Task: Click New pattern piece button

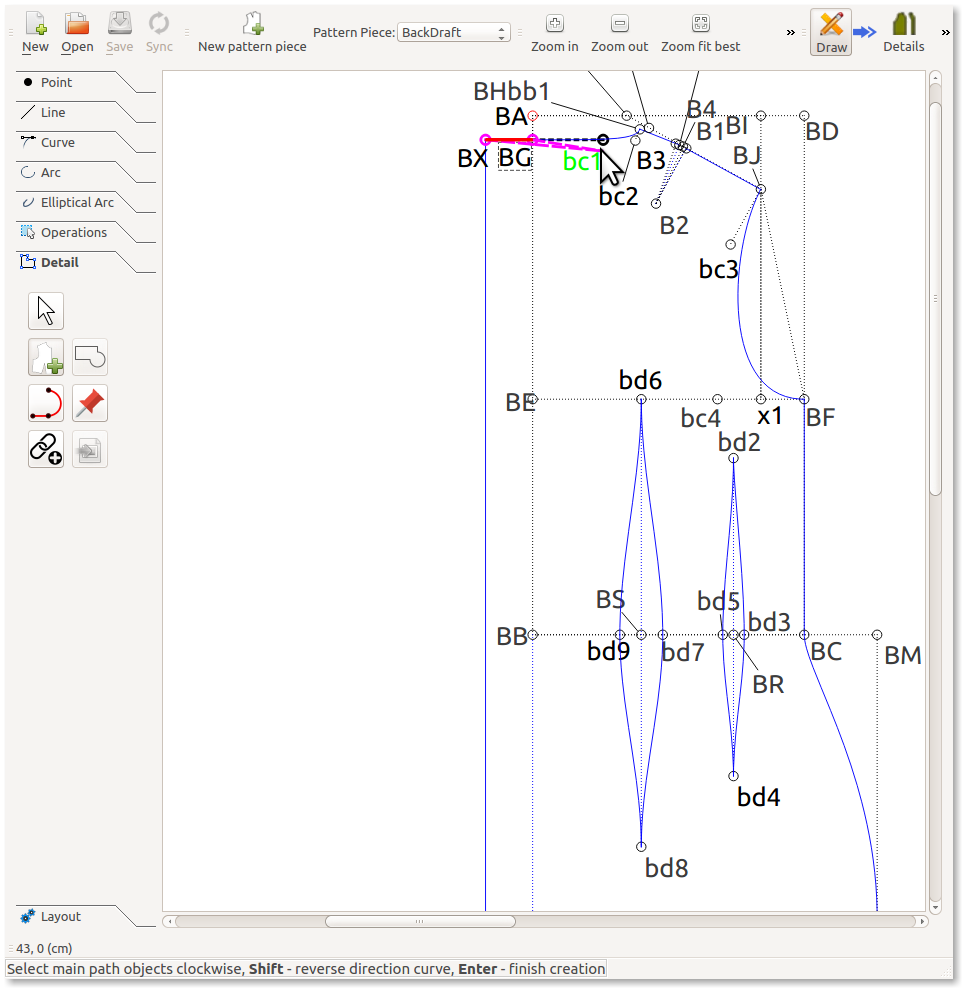Action: click(252, 32)
